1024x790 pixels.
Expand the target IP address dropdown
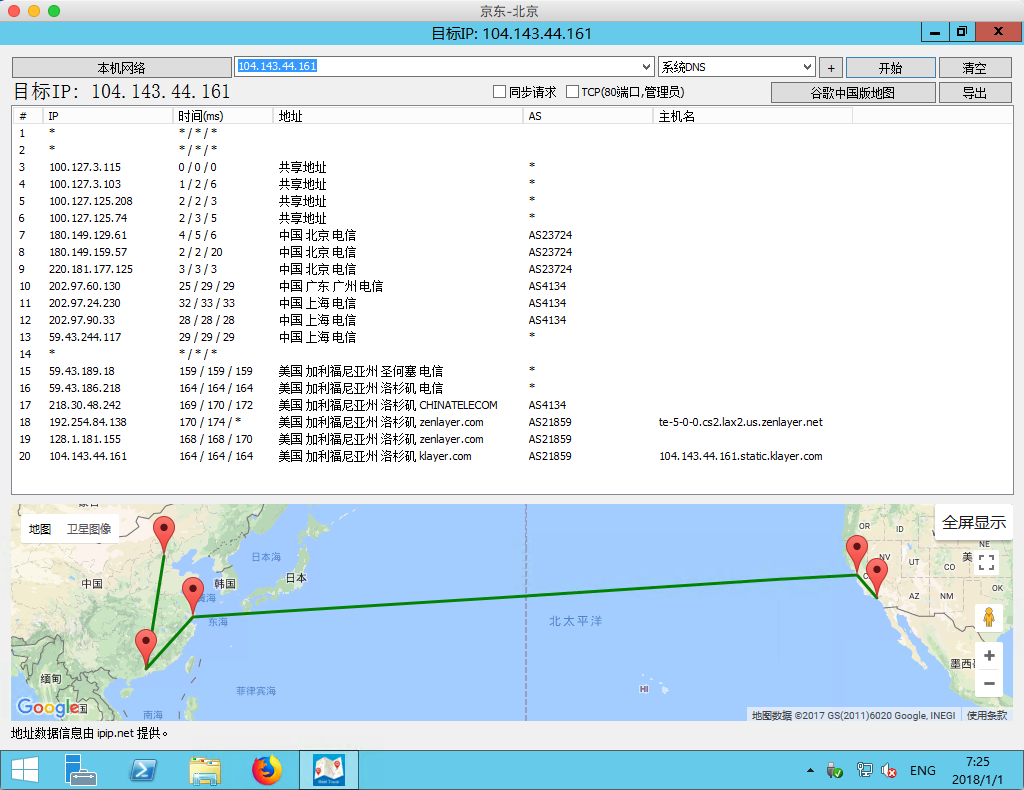click(x=645, y=67)
